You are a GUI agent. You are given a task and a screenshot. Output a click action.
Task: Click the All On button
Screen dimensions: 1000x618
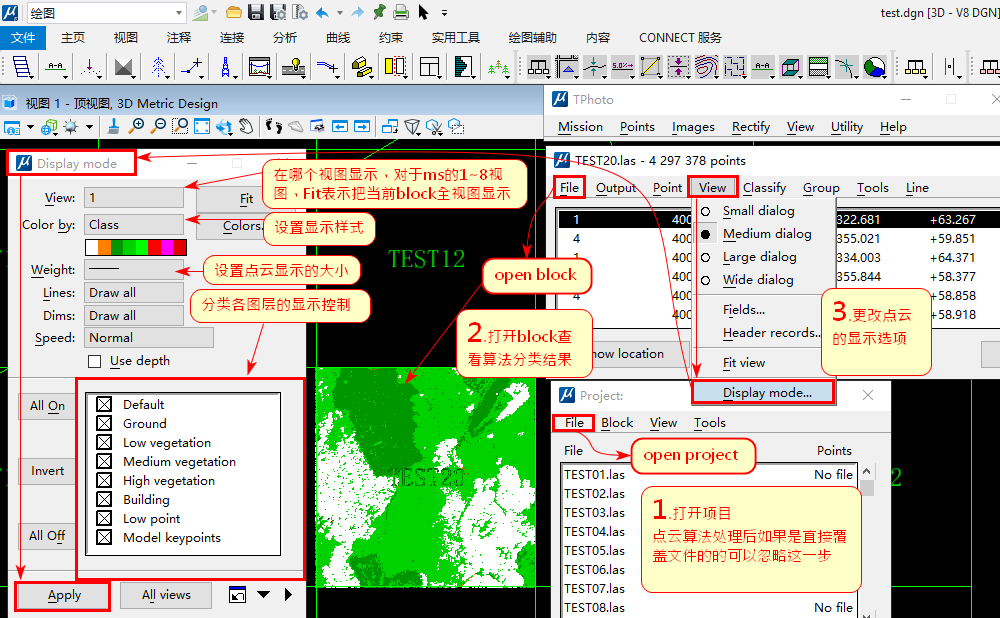click(47, 406)
